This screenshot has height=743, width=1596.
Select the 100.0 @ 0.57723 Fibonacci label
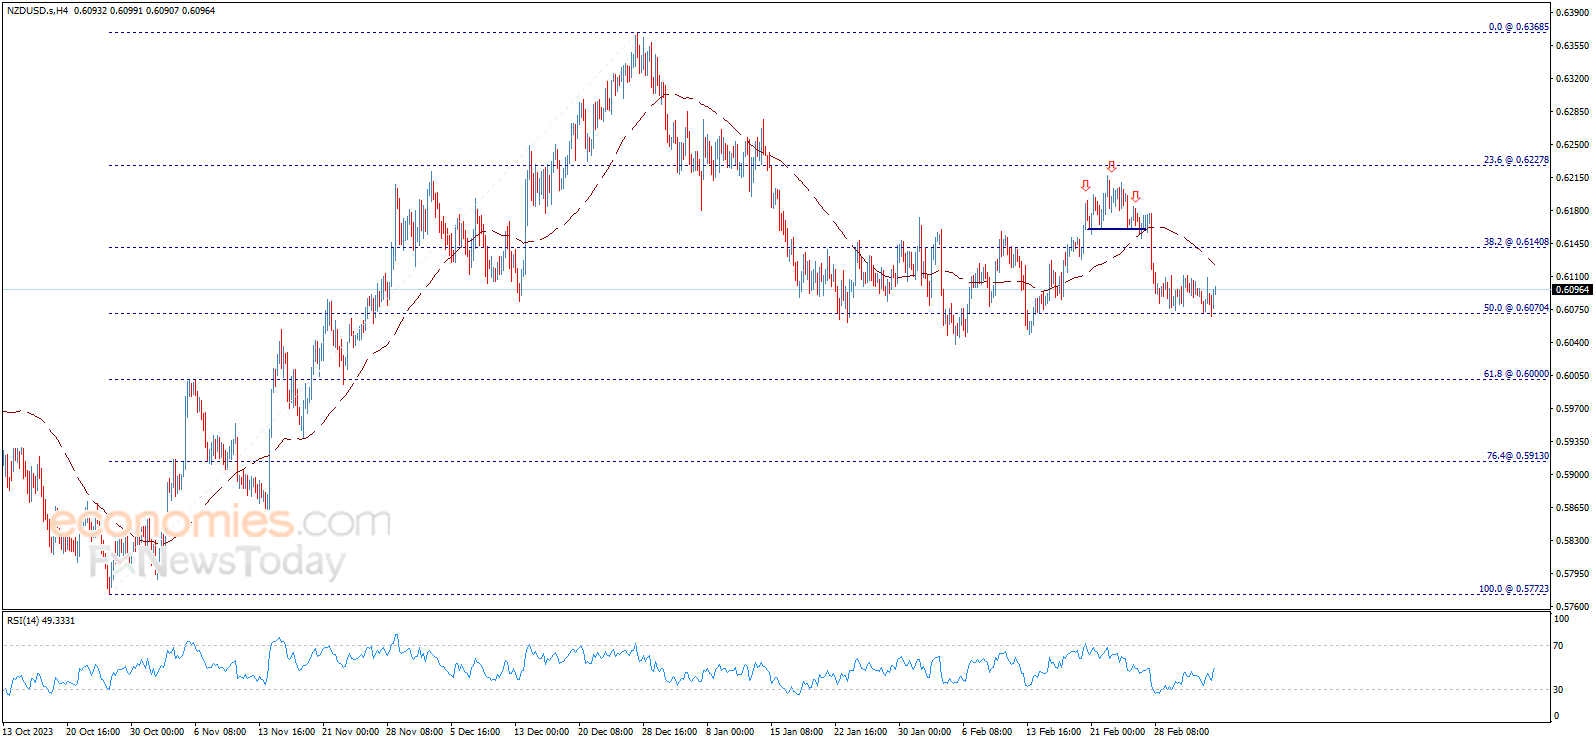[1514, 589]
